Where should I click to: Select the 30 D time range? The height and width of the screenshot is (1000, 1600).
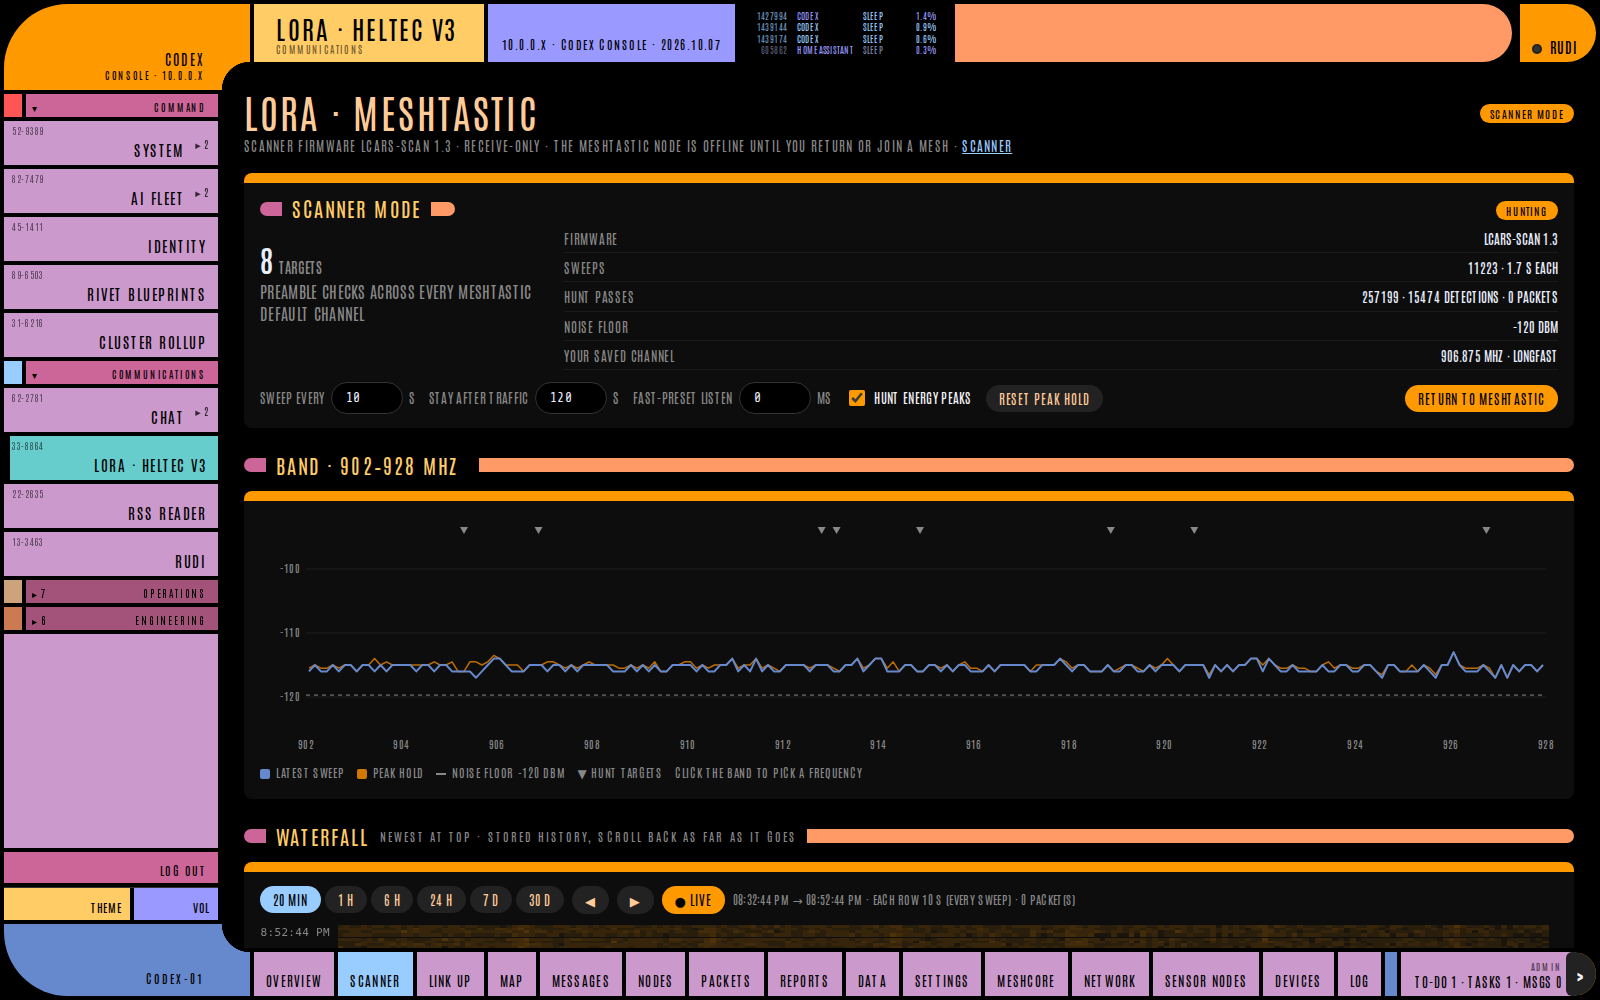pos(540,901)
